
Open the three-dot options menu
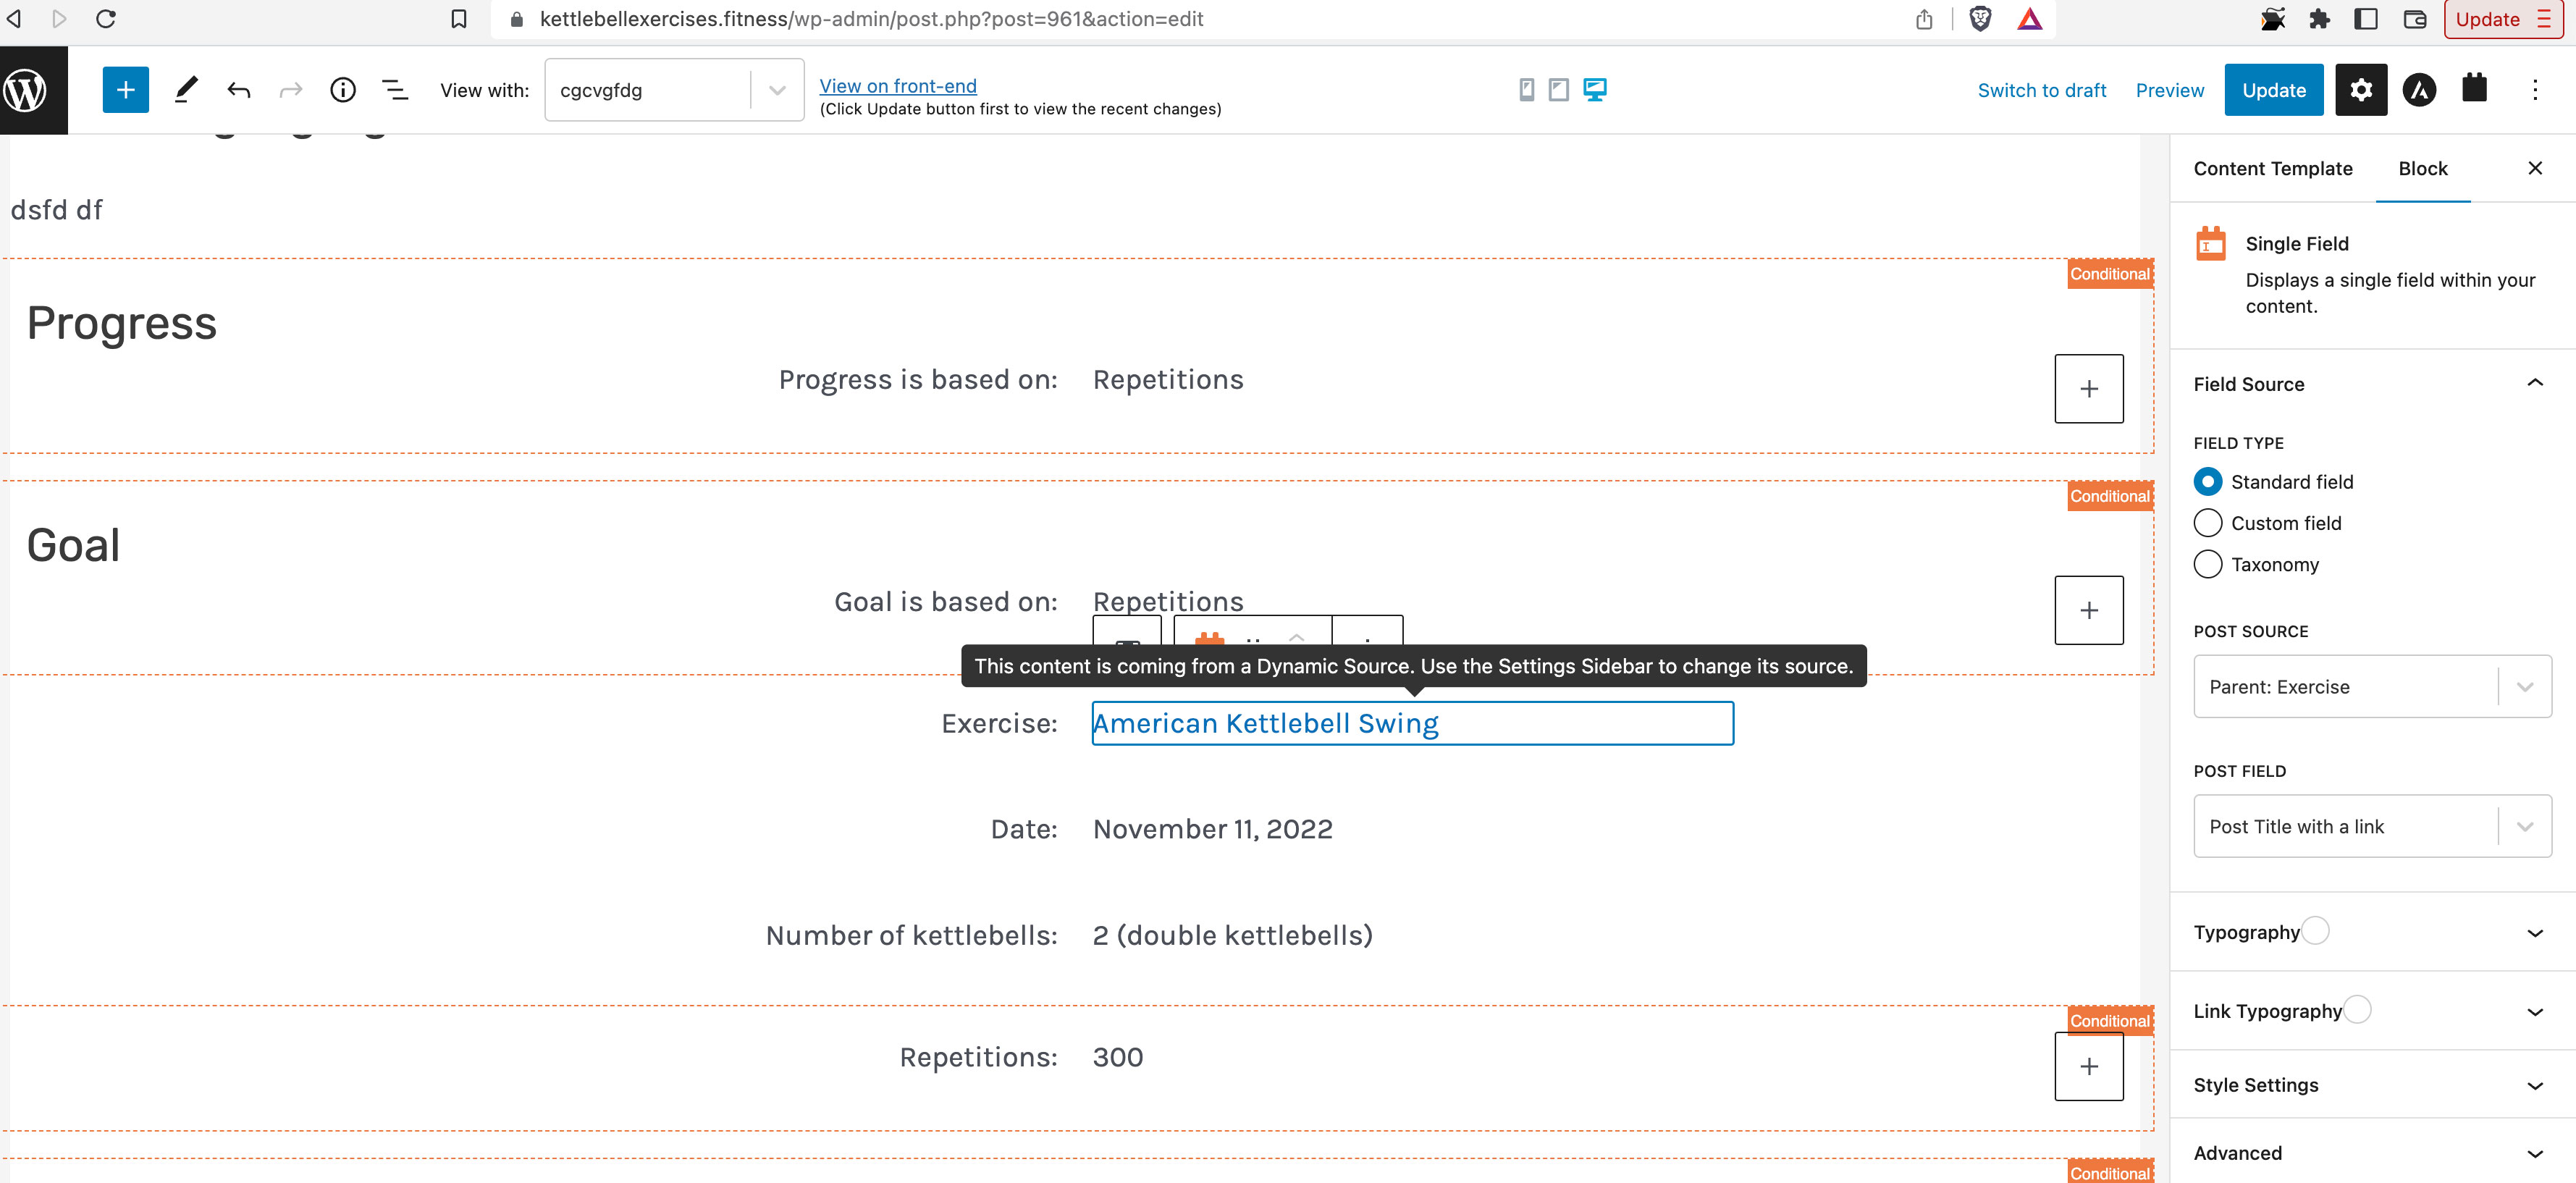click(x=2535, y=90)
